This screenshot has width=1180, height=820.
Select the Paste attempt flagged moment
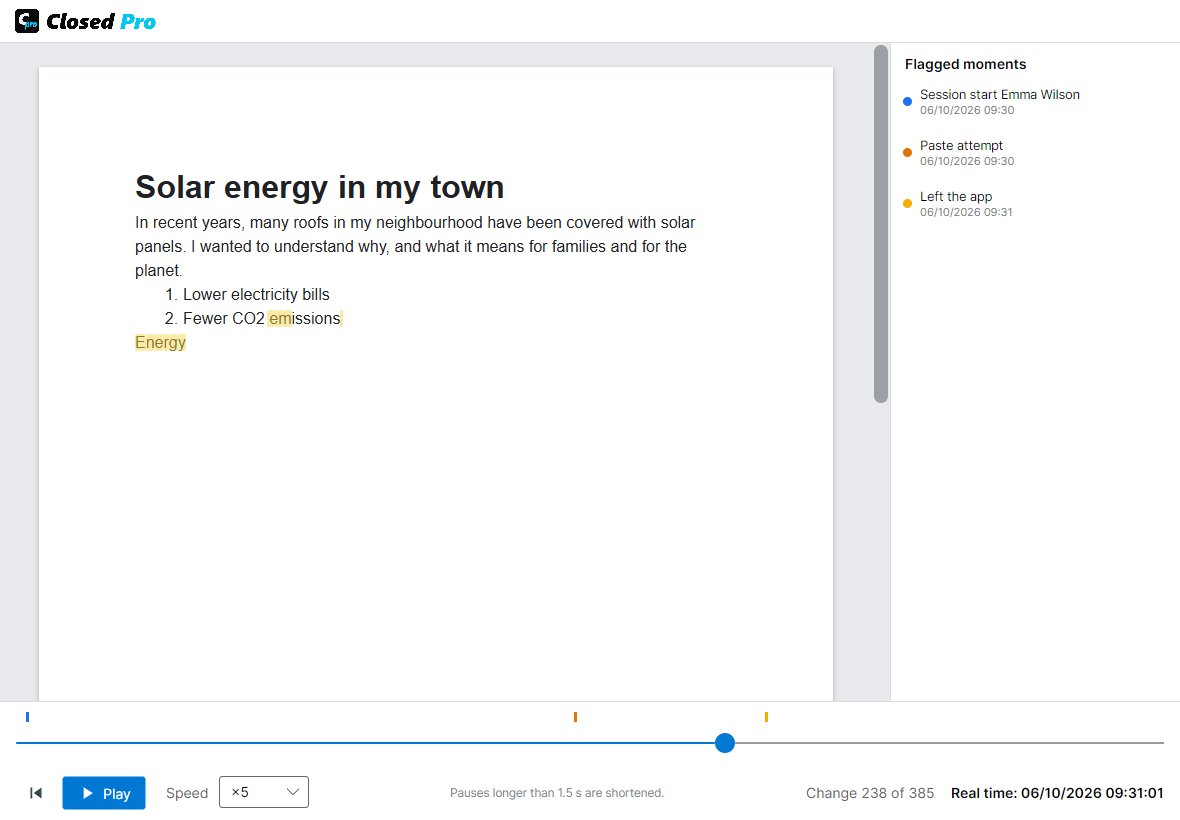click(960, 153)
